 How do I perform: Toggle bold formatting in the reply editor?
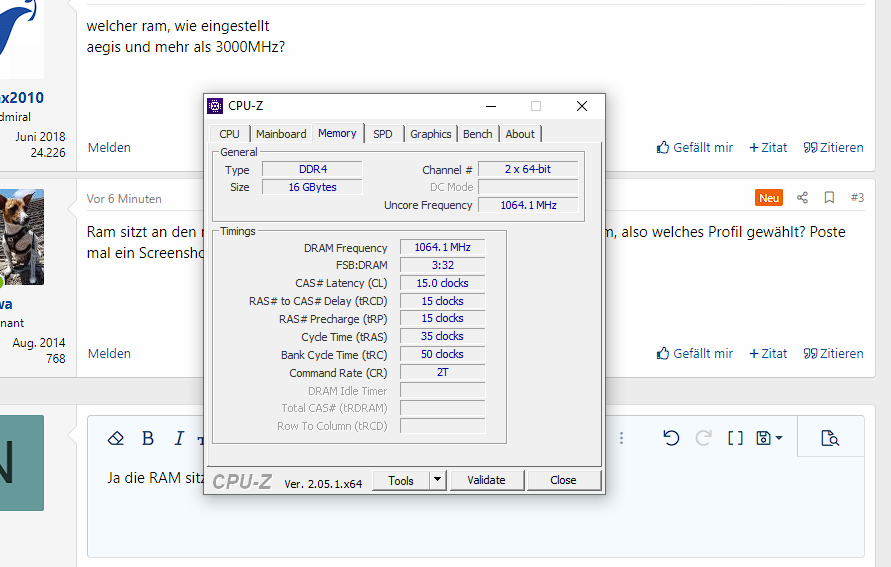click(x=148, y=438)
